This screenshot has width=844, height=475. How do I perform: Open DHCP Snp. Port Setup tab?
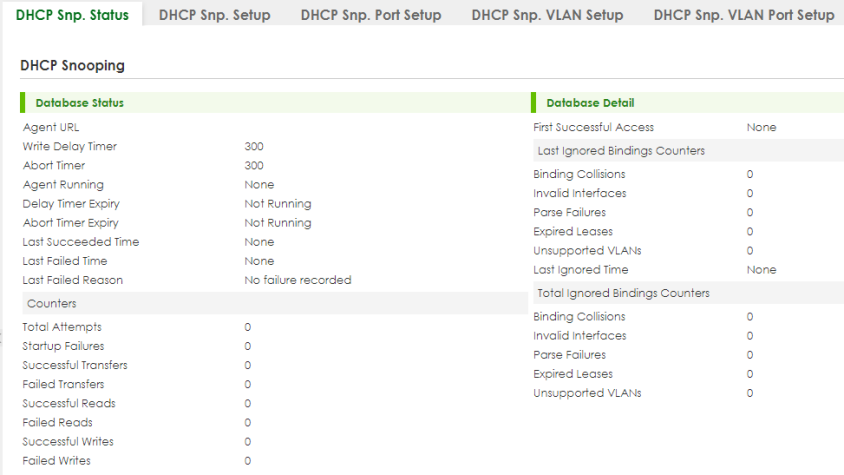point(371,15)
